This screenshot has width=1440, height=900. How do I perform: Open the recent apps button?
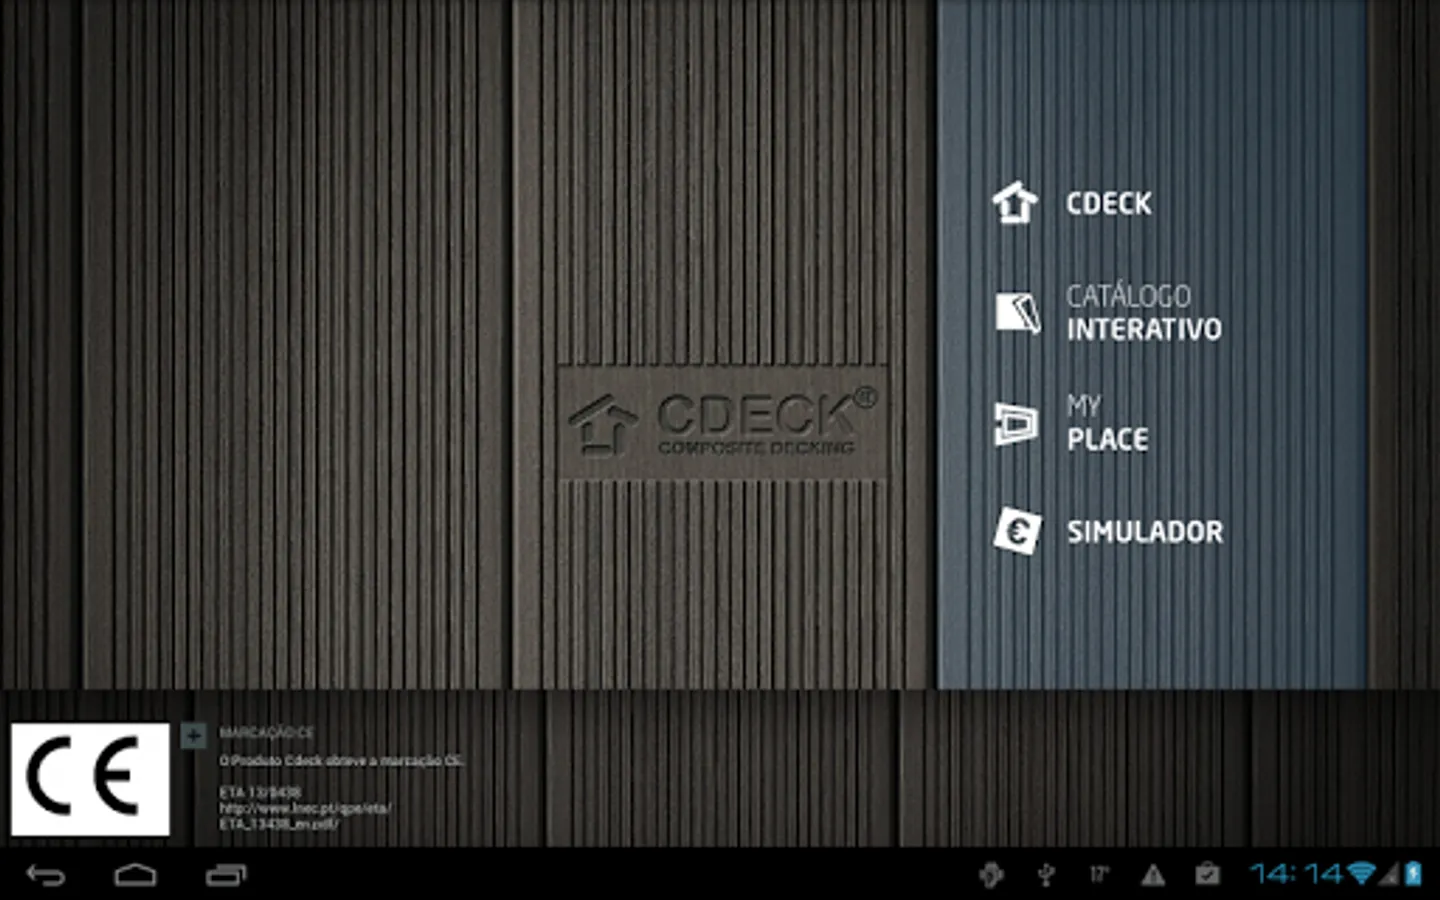[226, 876]
